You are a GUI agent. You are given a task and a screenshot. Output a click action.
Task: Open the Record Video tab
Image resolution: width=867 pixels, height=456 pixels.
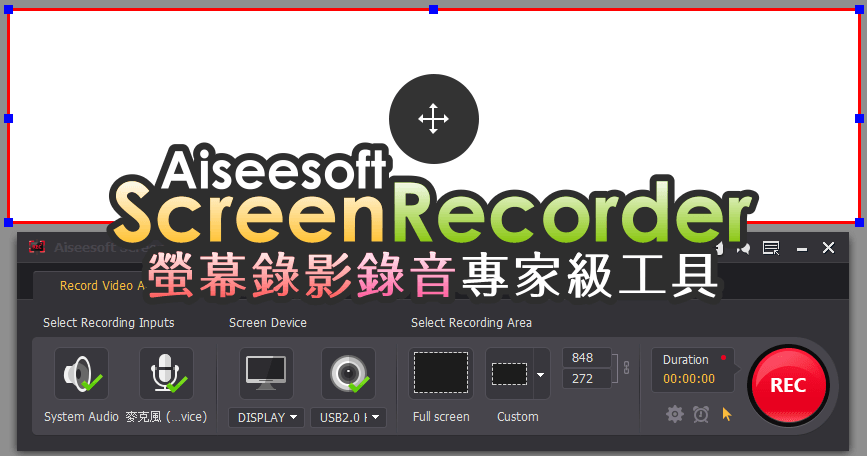(102, 286)
